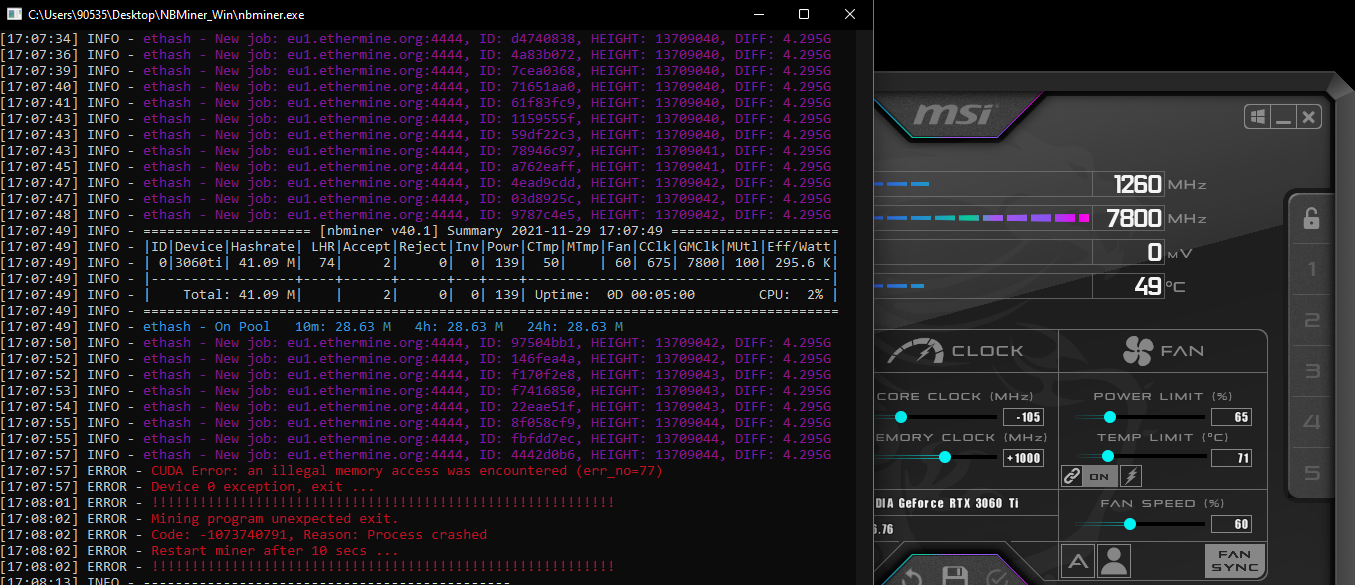Toggle the FAN SYNC button

[x=1235, y=561]
